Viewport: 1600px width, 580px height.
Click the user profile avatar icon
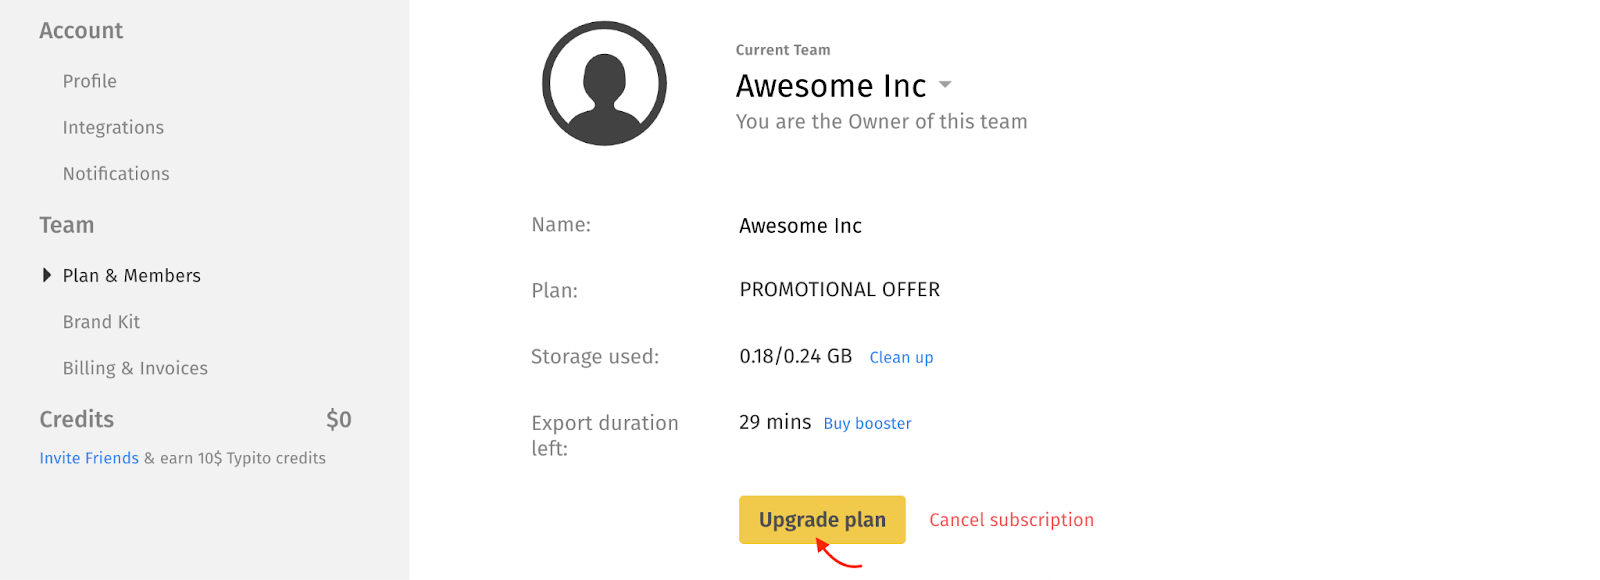pos(604,83)
